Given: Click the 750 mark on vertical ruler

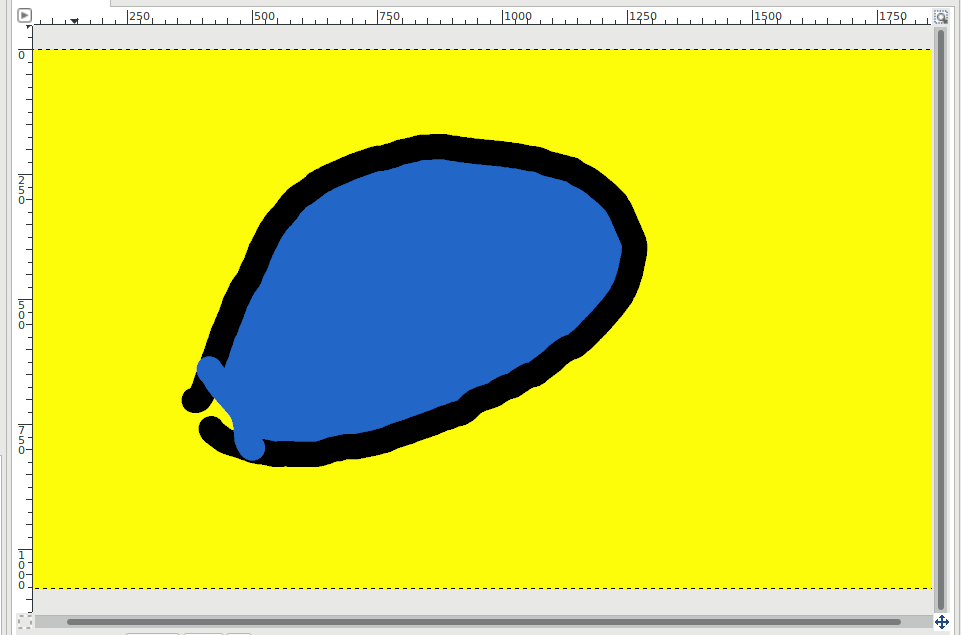Looking at the screenshot, I should pos(21,440).
